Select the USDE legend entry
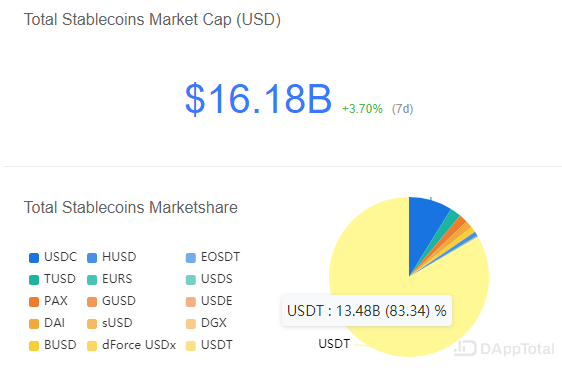The width and height of the screenshot is (562, 375). click(x=209, y=301)
